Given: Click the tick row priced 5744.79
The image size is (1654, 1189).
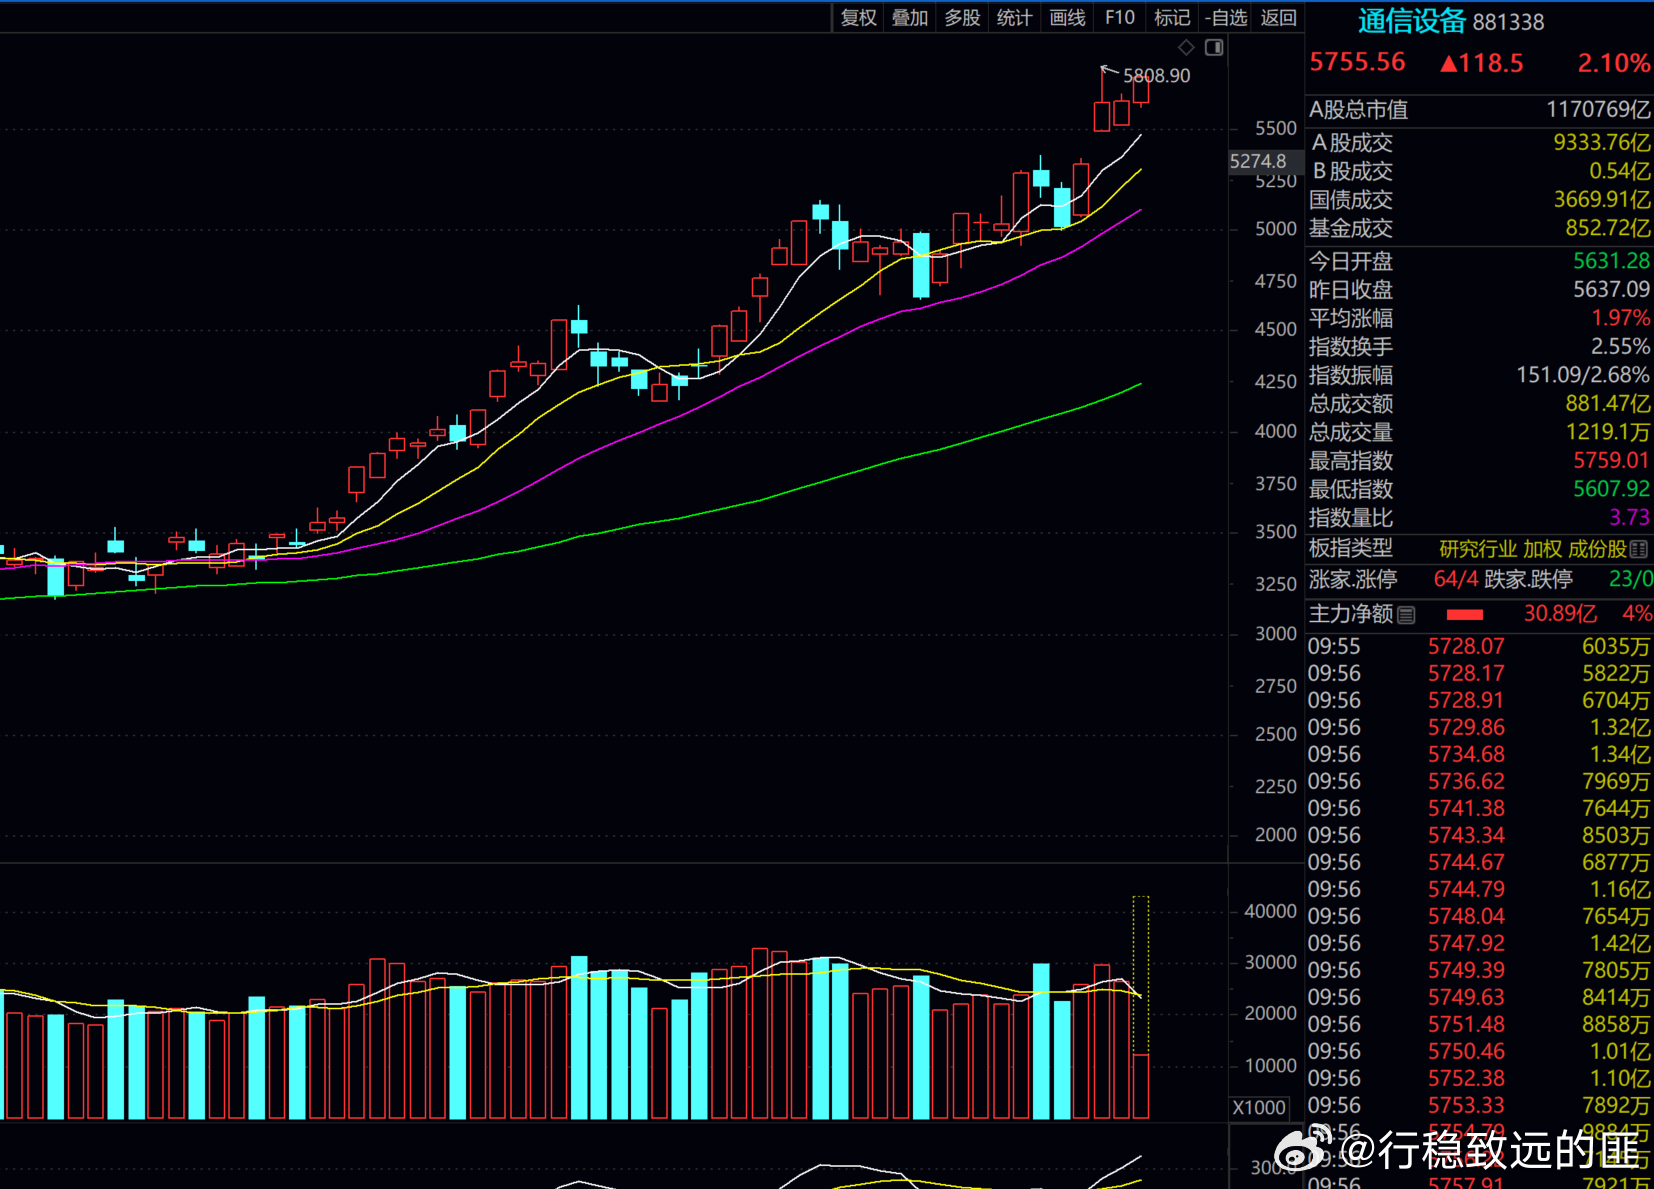Looking at the screenshot, I should coord(1479,890).
